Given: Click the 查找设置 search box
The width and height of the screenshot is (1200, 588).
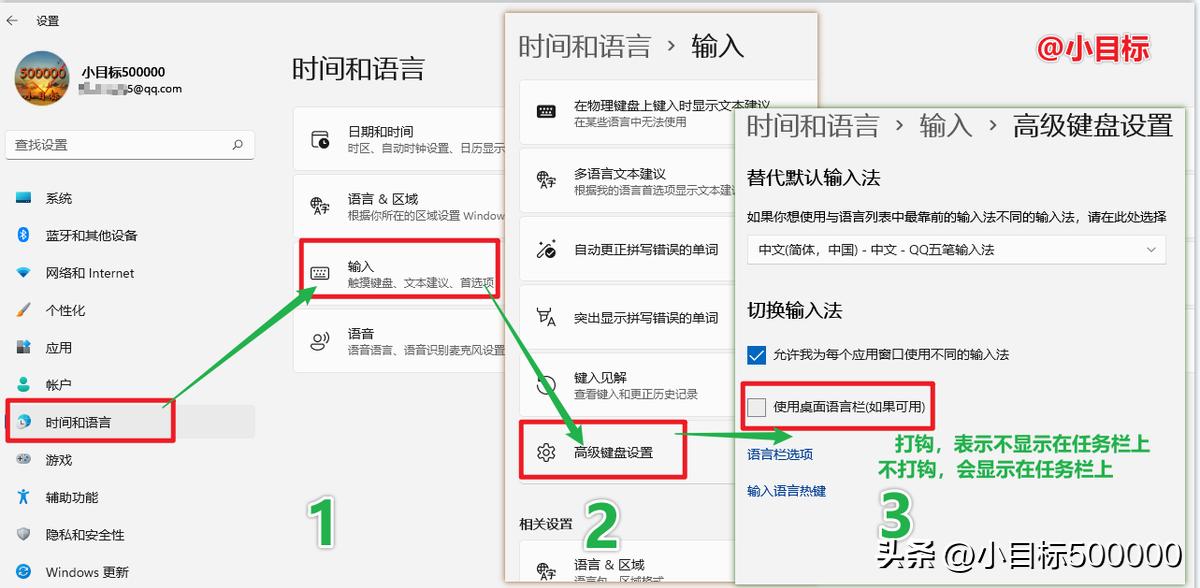Looking at the screenshot, I should 130,144.
